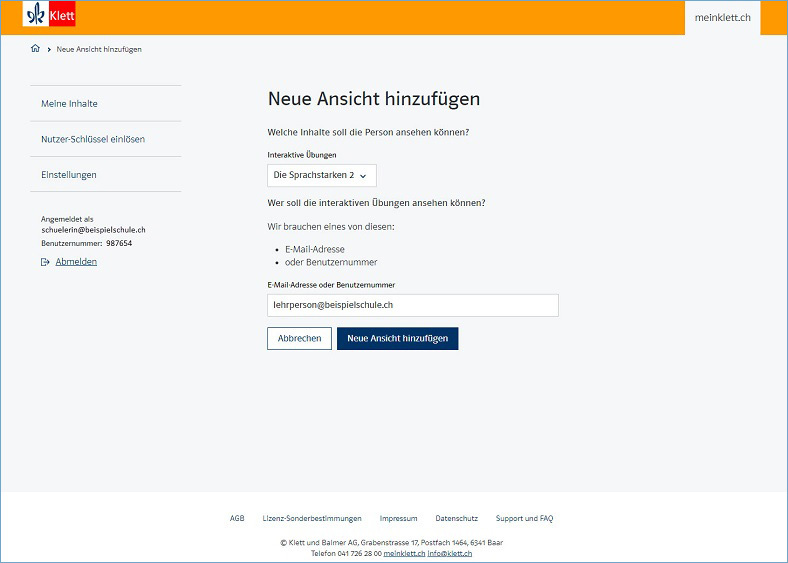Open the Impressum link
788x563 pixels.
[x=398, y=519]
